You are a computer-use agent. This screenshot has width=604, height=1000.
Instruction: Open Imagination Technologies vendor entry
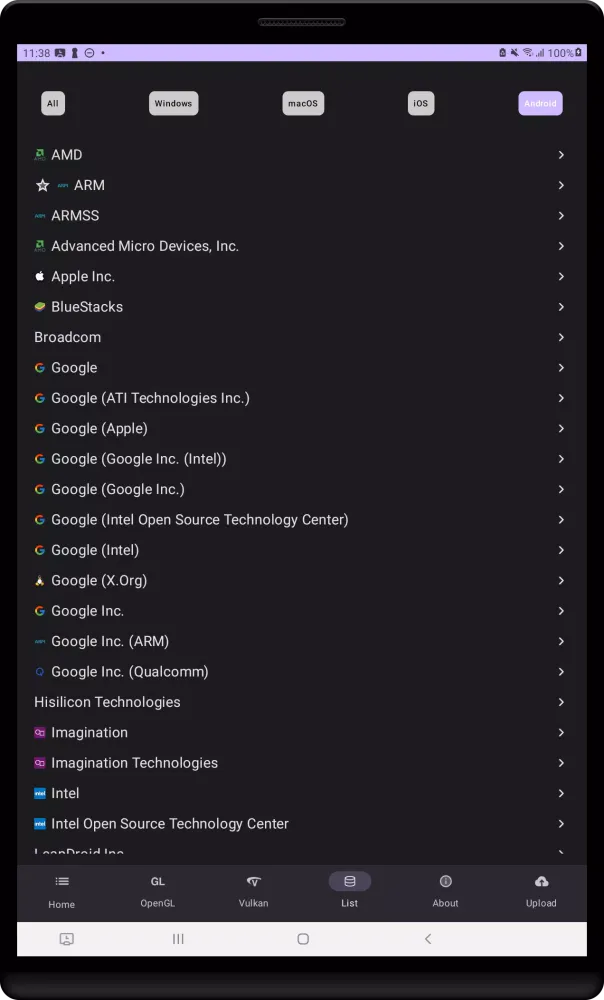click(134, 763)
